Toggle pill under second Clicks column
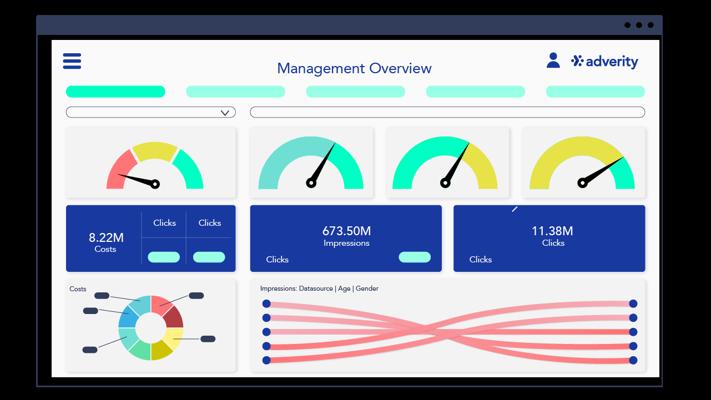711x400 pixels. 209,257
